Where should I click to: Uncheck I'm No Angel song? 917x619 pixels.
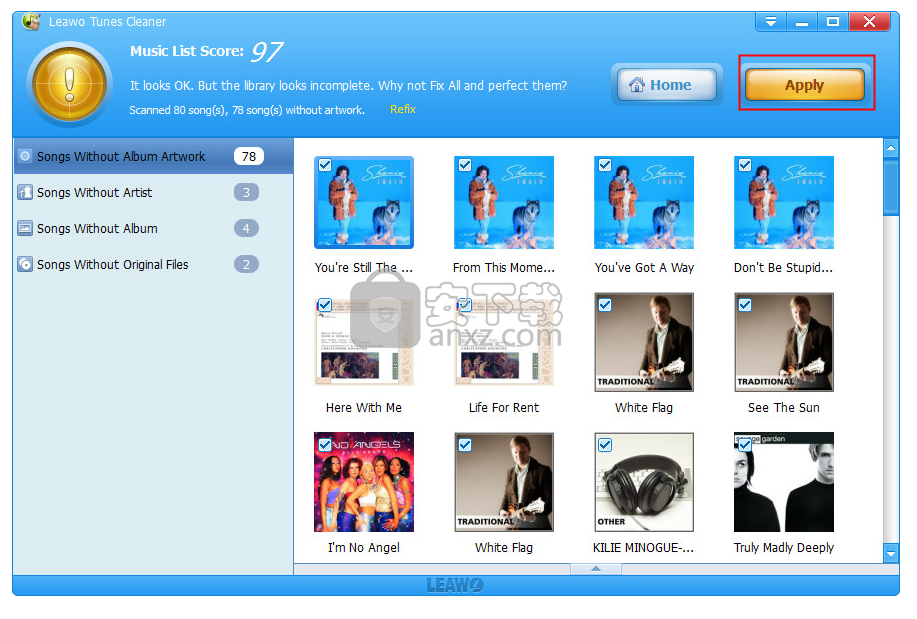pos(325,445)
